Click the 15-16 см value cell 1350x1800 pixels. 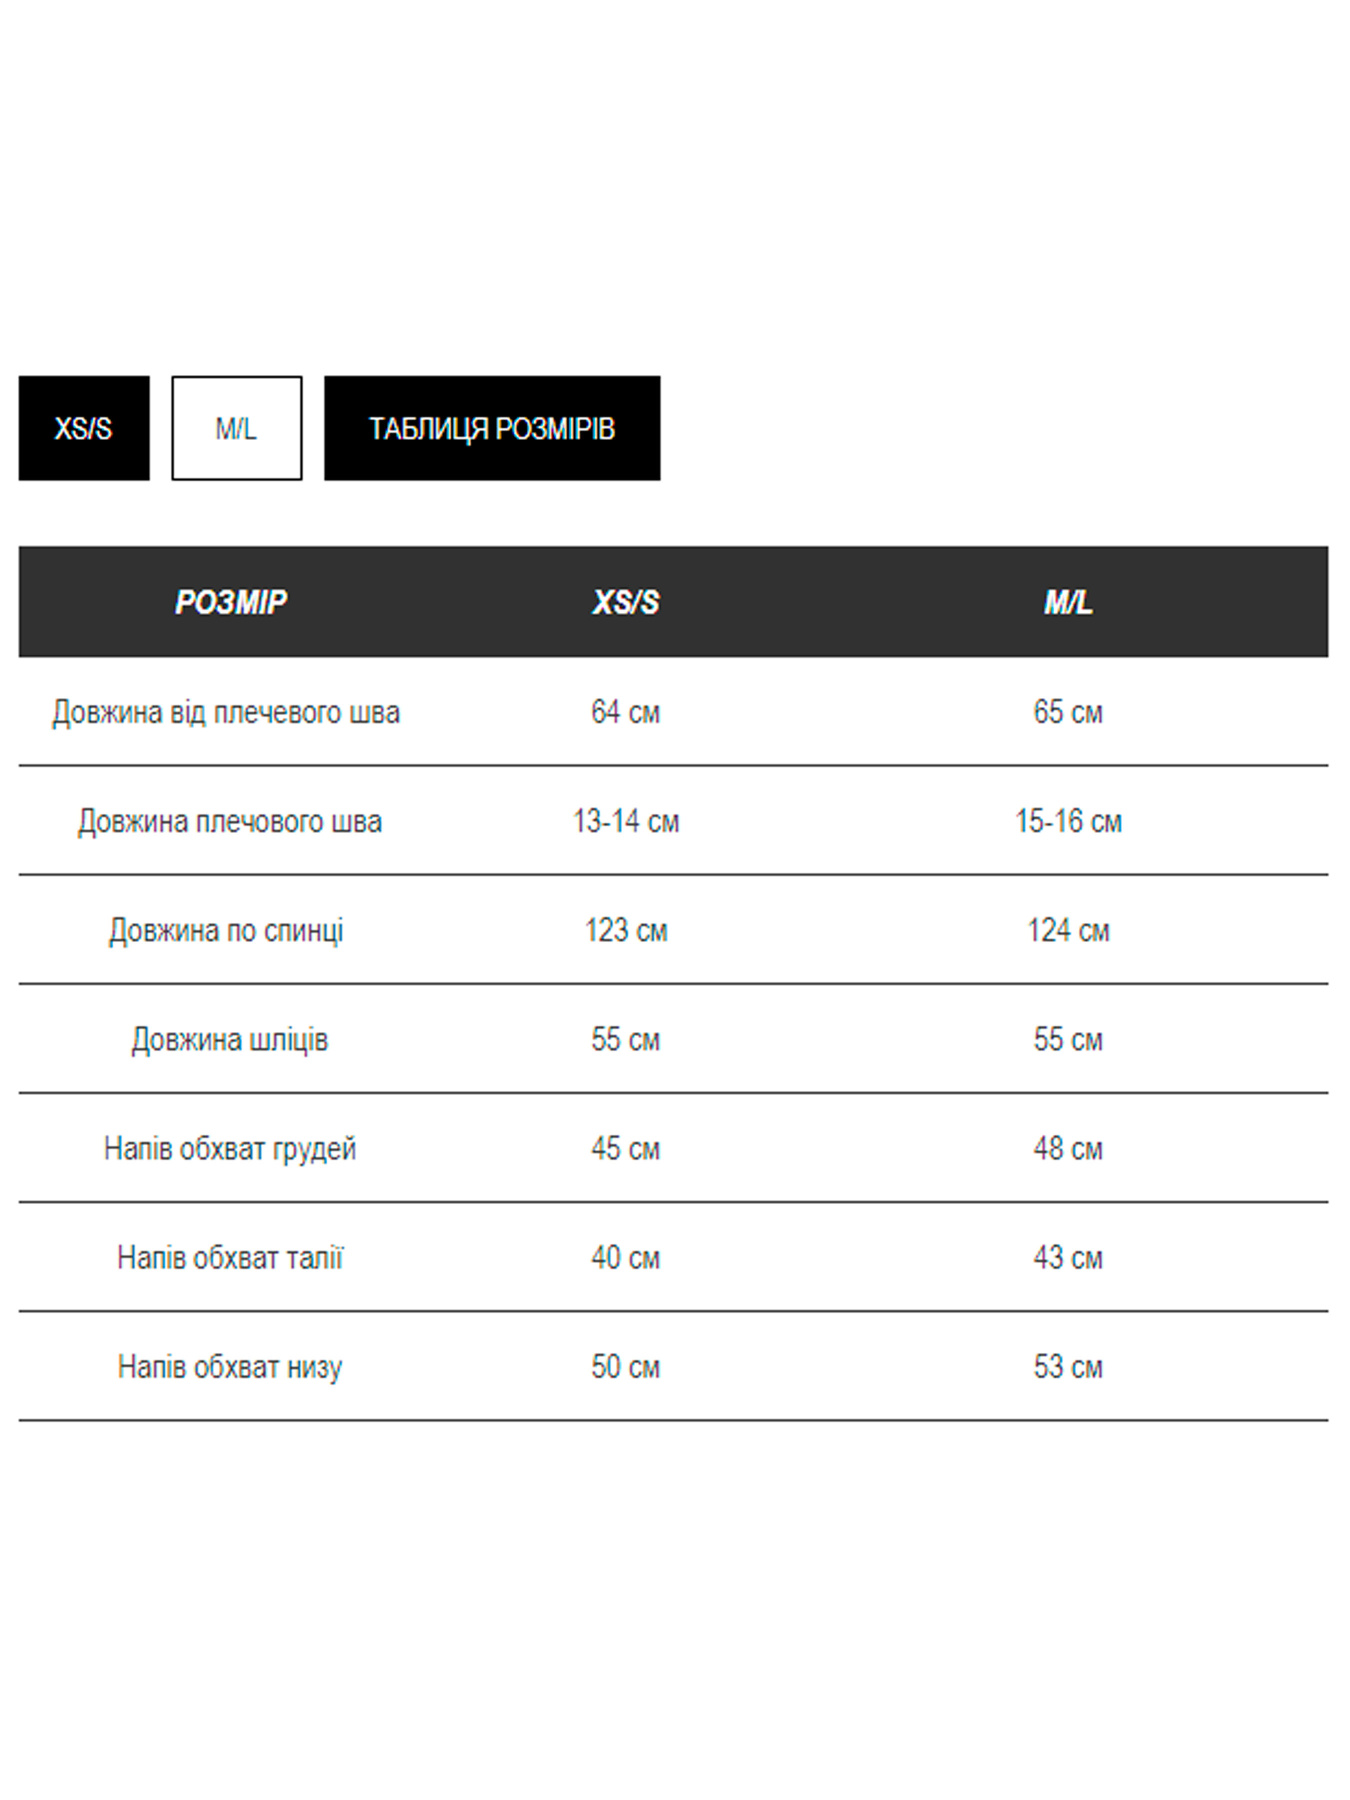click(1068, 821)
